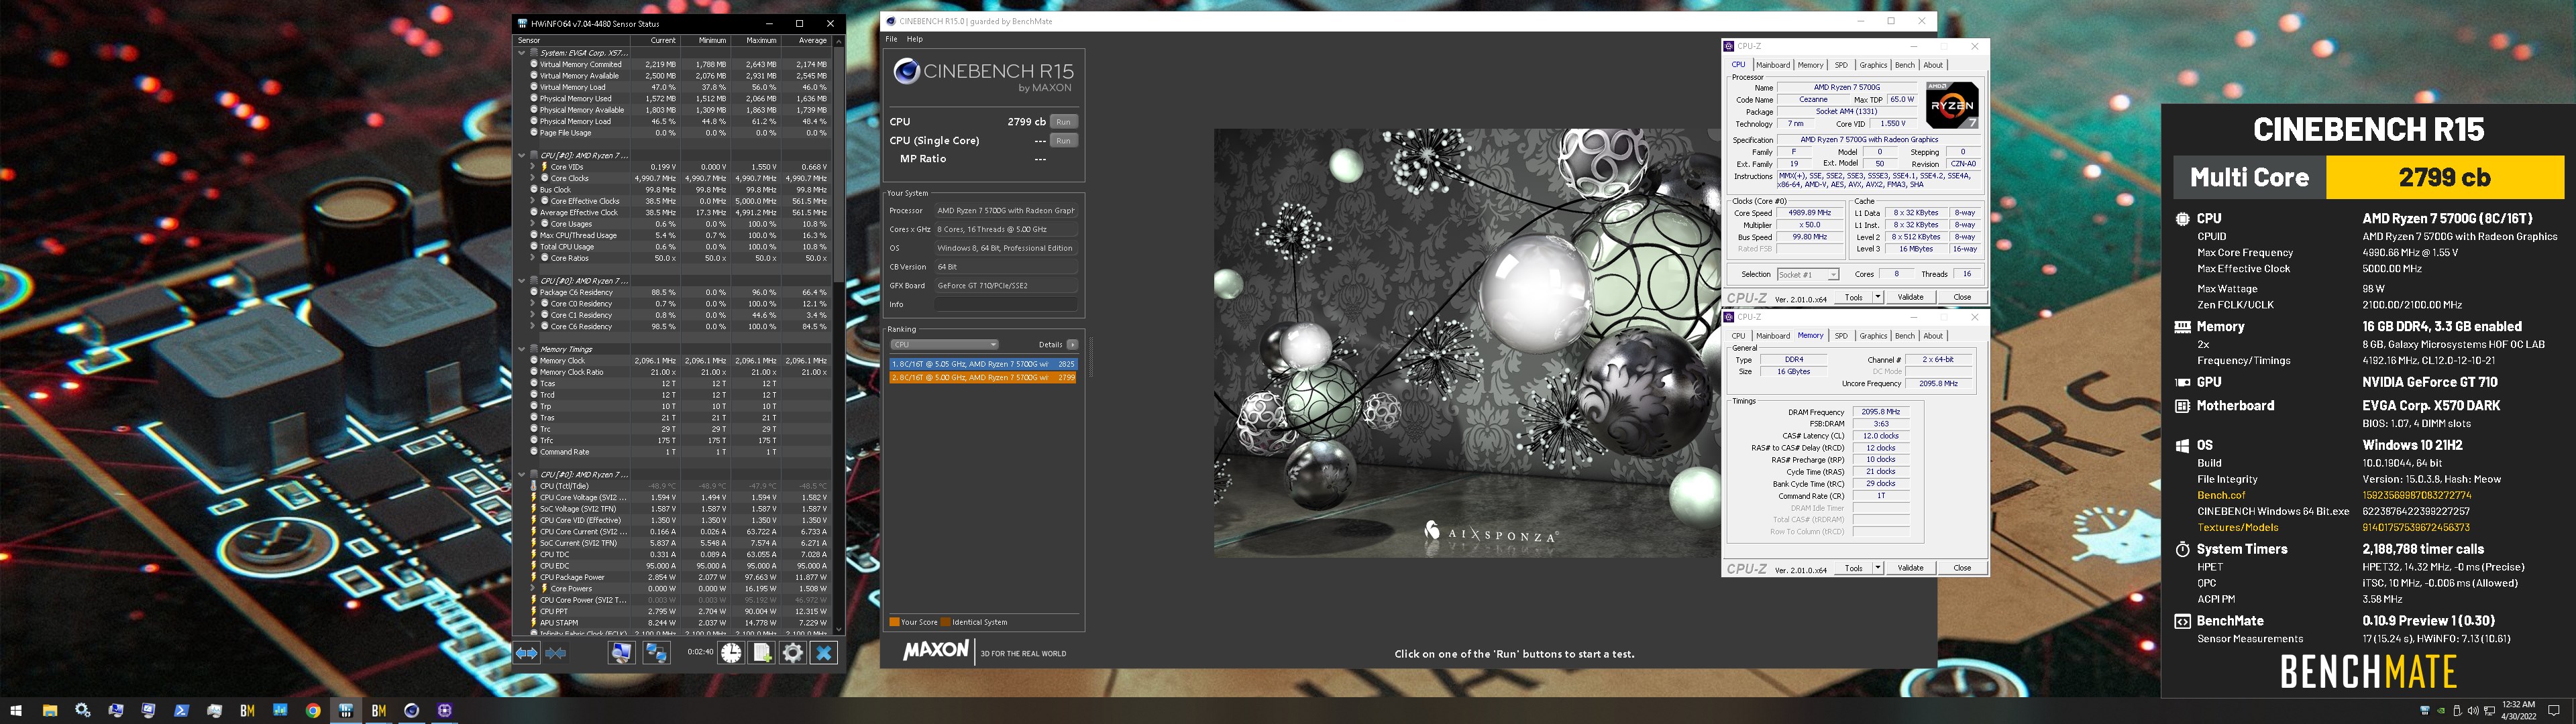This screenshot has height=724, width=2576.
Task: Select the Command Rate sensor row
Action: pyautogui.click(x=680, y=452)
